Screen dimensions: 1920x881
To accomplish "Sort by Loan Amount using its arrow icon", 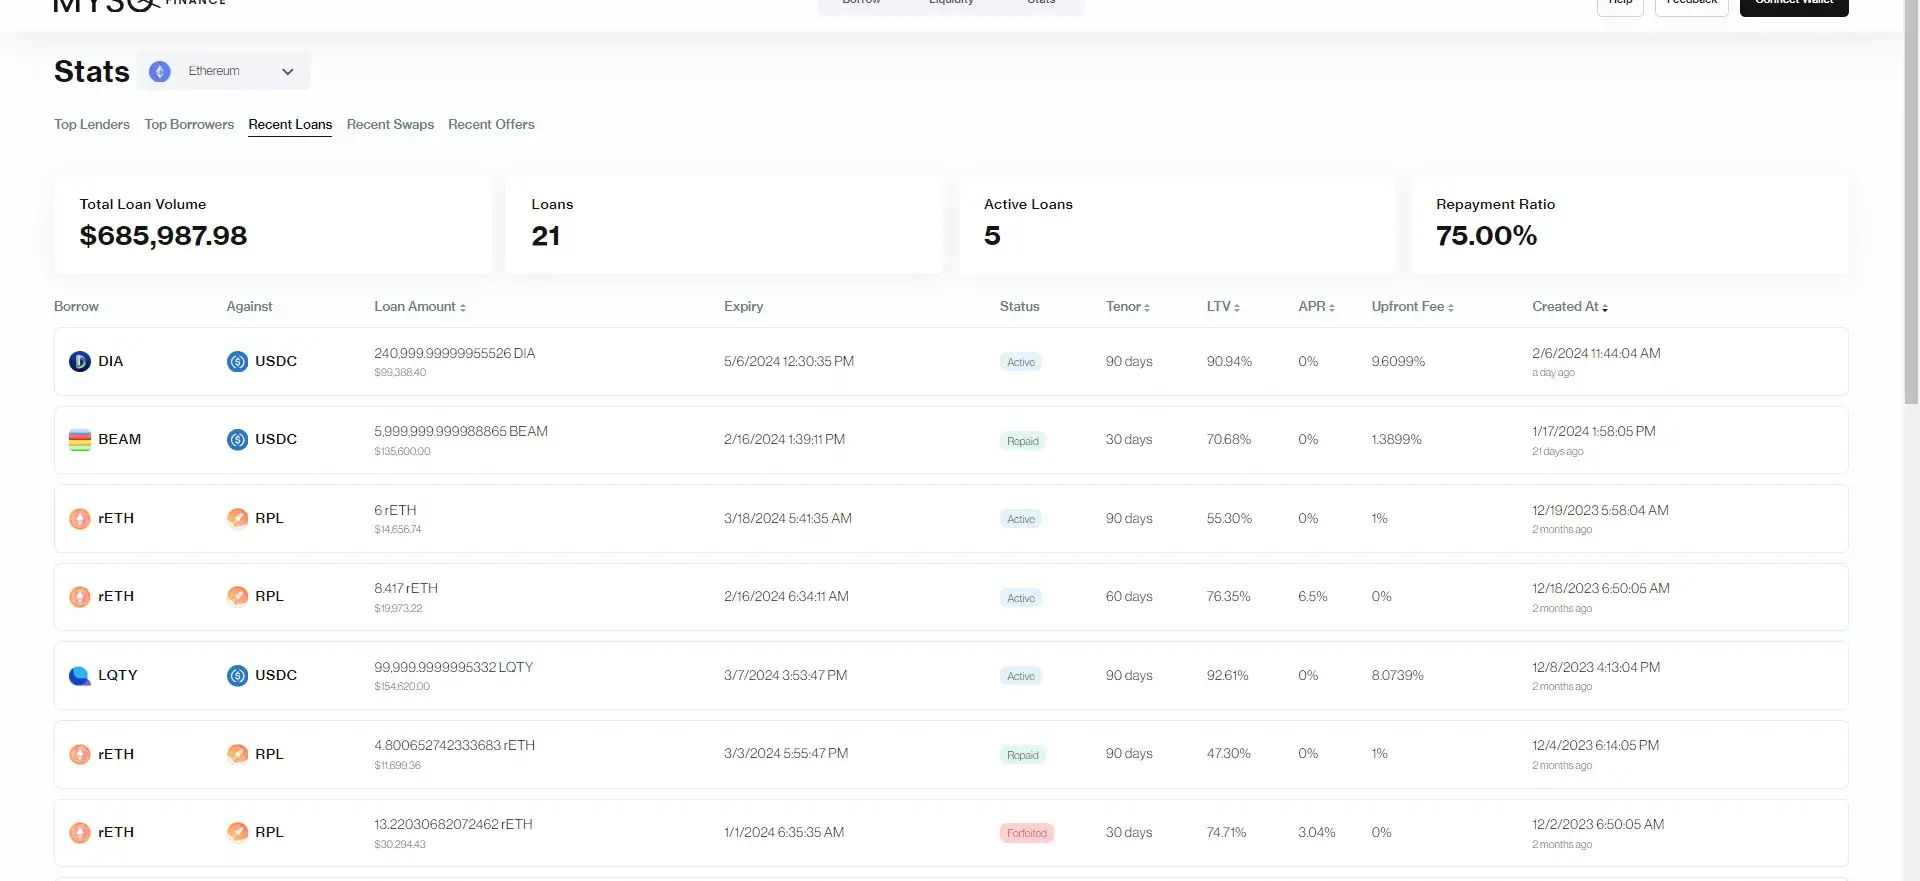I will pyautogui.click(x=463, y=308).
